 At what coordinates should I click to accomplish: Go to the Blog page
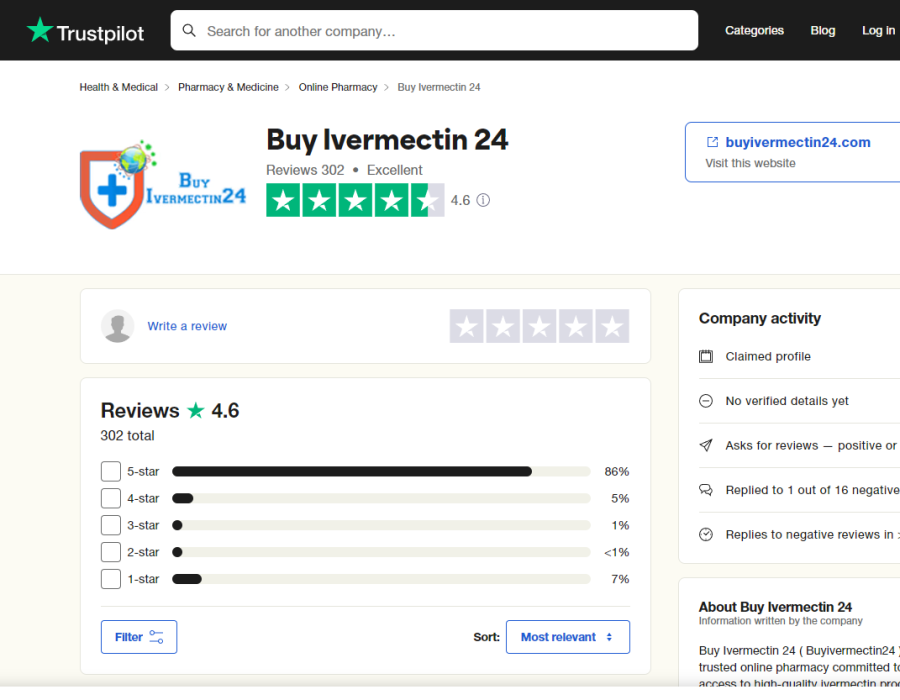click(x=823, y=31)
